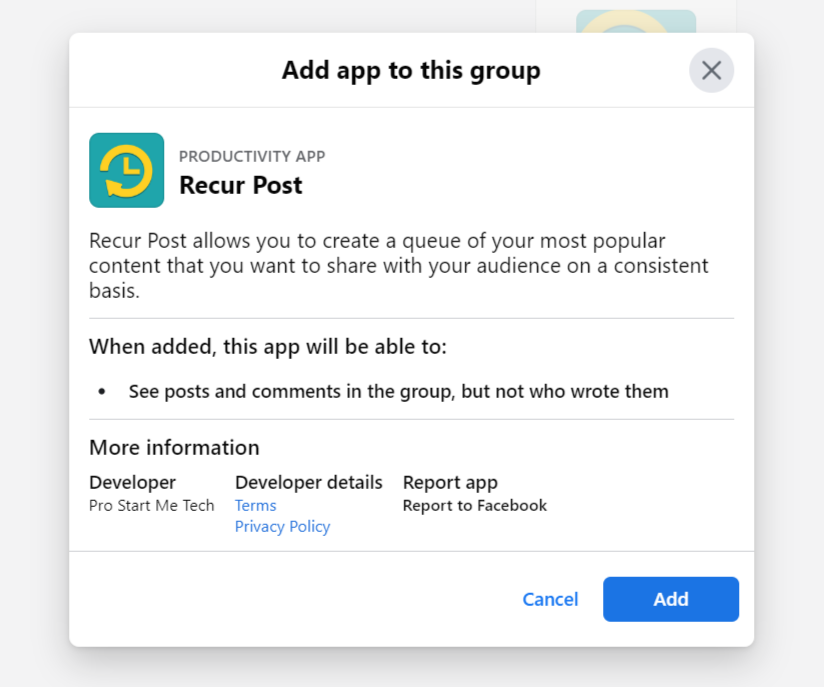The width and height of the screenshot is (824, 687).
Task: Click Report to Facebook
Action: tap(475, 505)
